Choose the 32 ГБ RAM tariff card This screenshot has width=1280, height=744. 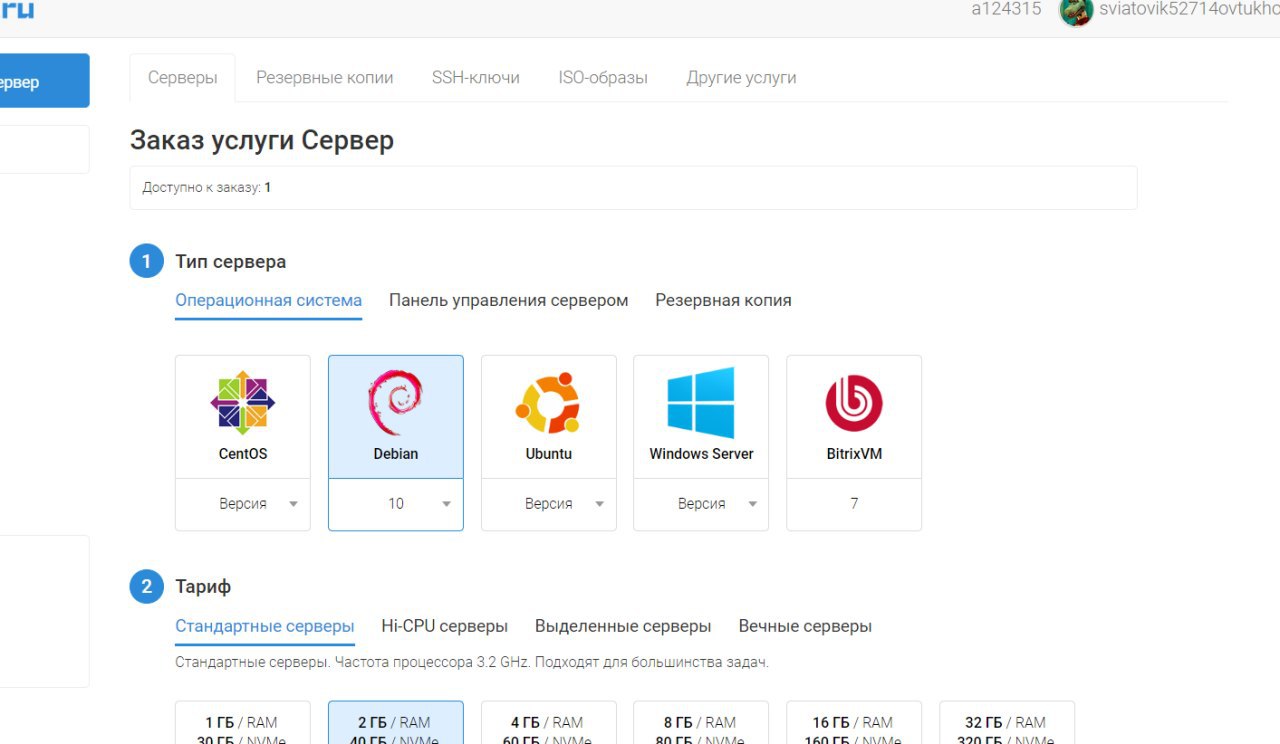coord(1007,723)
